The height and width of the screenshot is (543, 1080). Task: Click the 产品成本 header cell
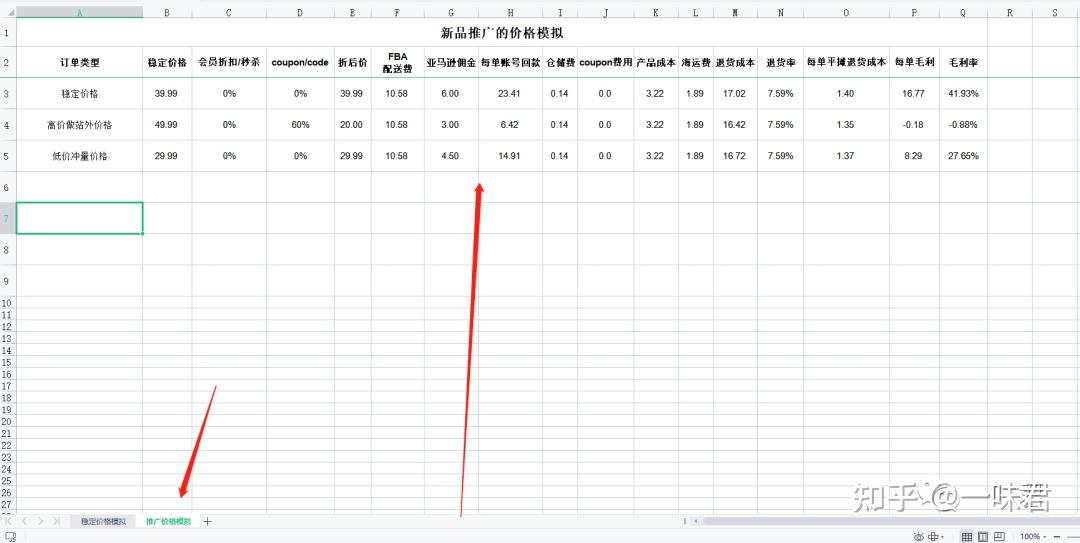(656, 62)
